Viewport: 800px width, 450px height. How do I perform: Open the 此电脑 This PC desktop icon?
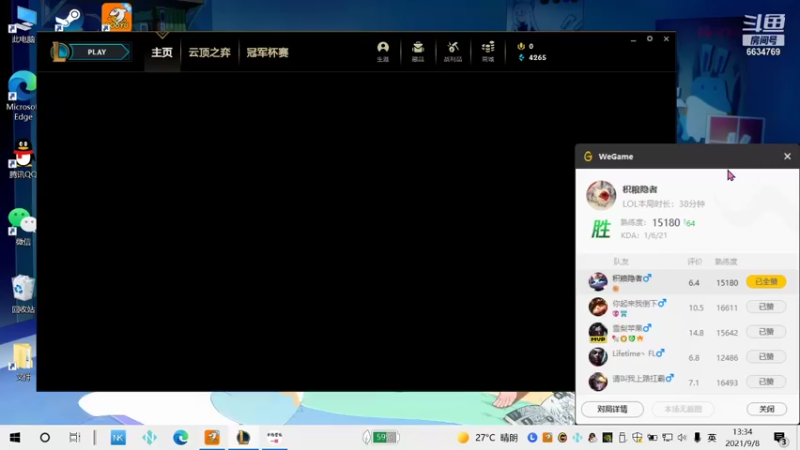pos(23,24)
